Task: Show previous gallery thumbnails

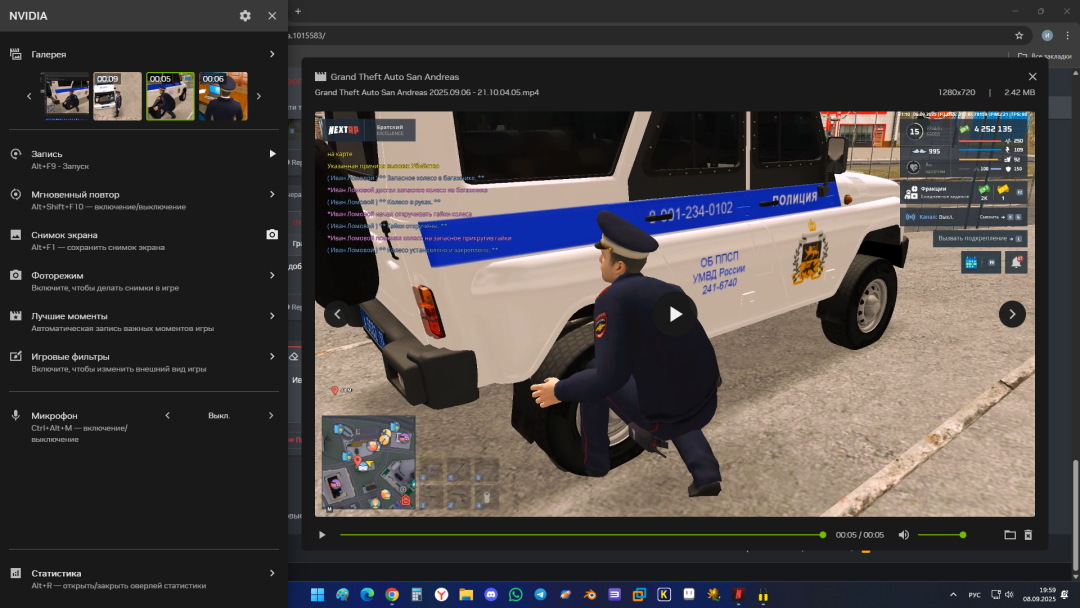Action: pyautogui.click(x=29, y=96)
